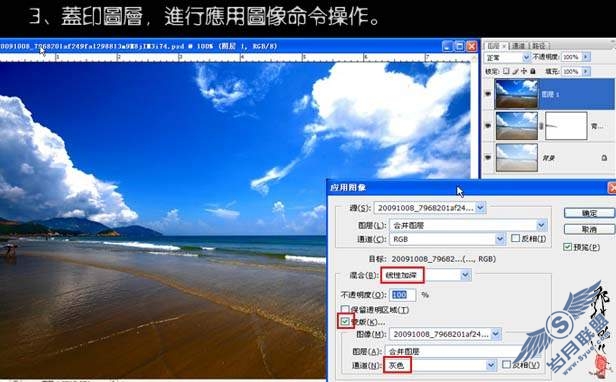Open the mask 图像(M) dropdown
616x382 pixels.
[496, 334]
